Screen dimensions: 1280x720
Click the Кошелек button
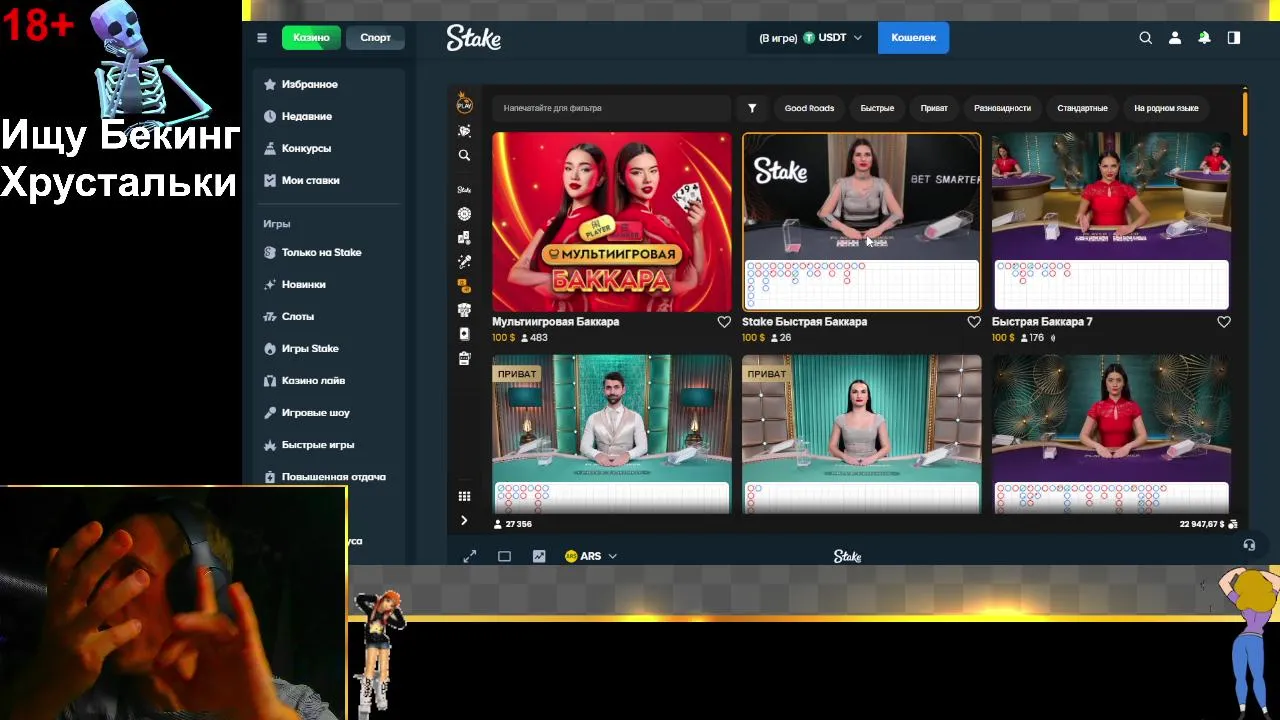coord(913,38)
